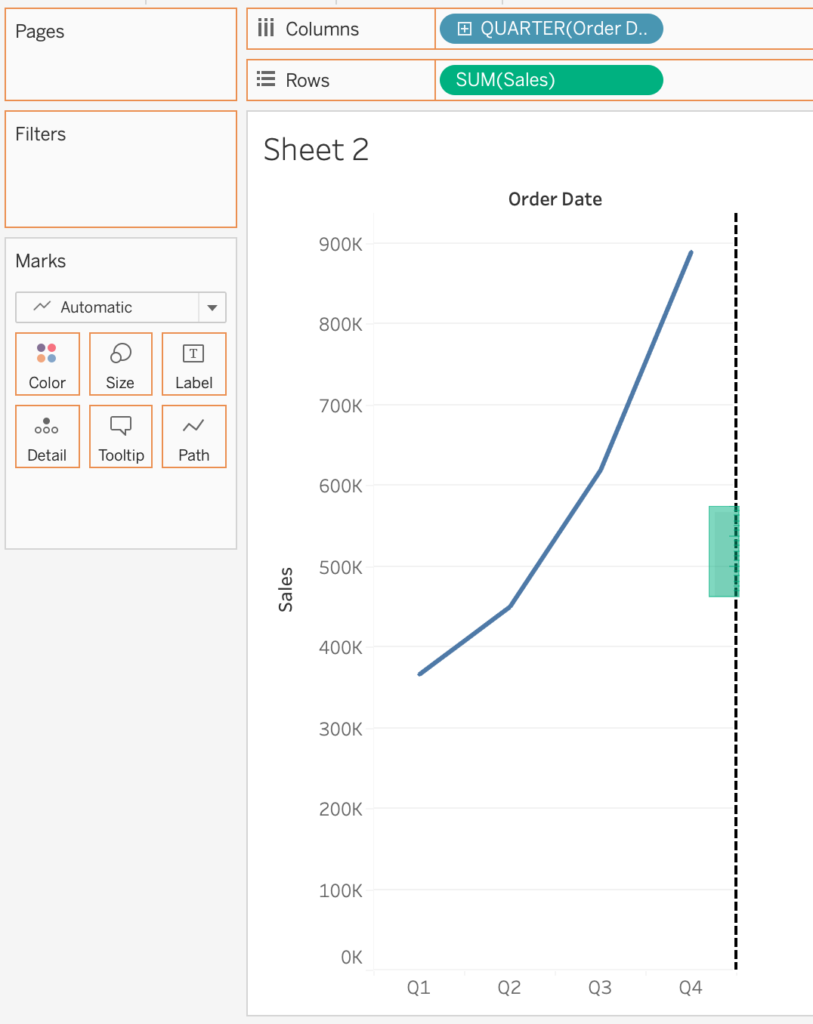Select the QUARTER(Order Date) pill on Columns
Viewport: 813px width, 1024px height.
click(560, 29)
